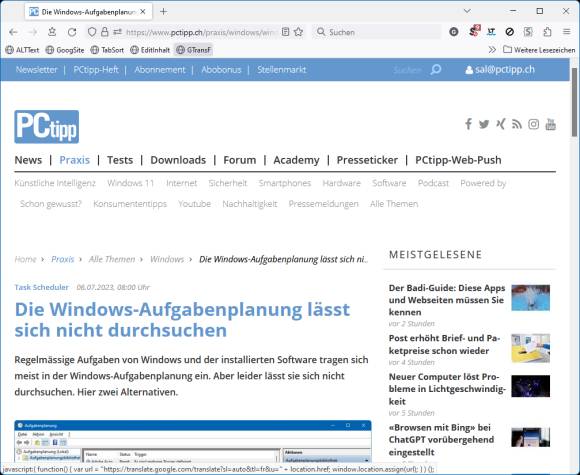The image size is (580, 475).
Task: Click the red S extension icon with badge
Action: [x=474, y=31]
